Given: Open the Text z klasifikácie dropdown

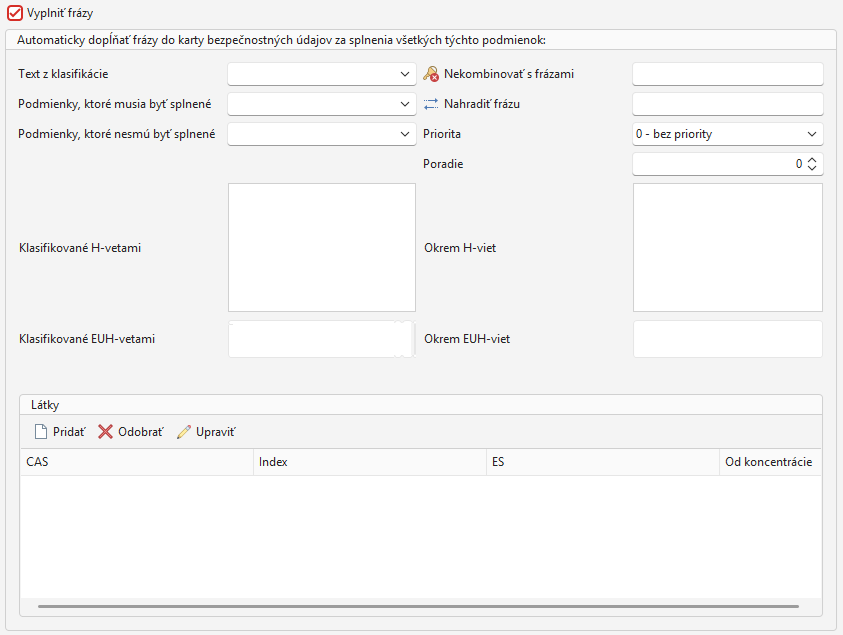Looking at the screenshot, I should point(322,74).
